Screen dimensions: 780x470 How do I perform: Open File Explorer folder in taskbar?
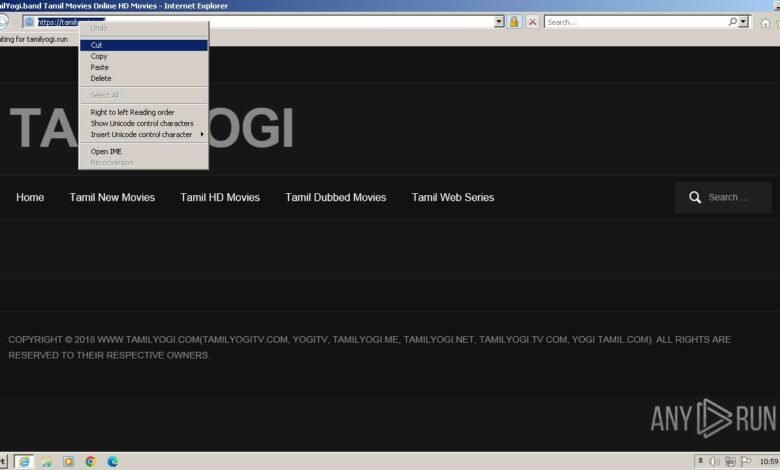tap(46, 462)
